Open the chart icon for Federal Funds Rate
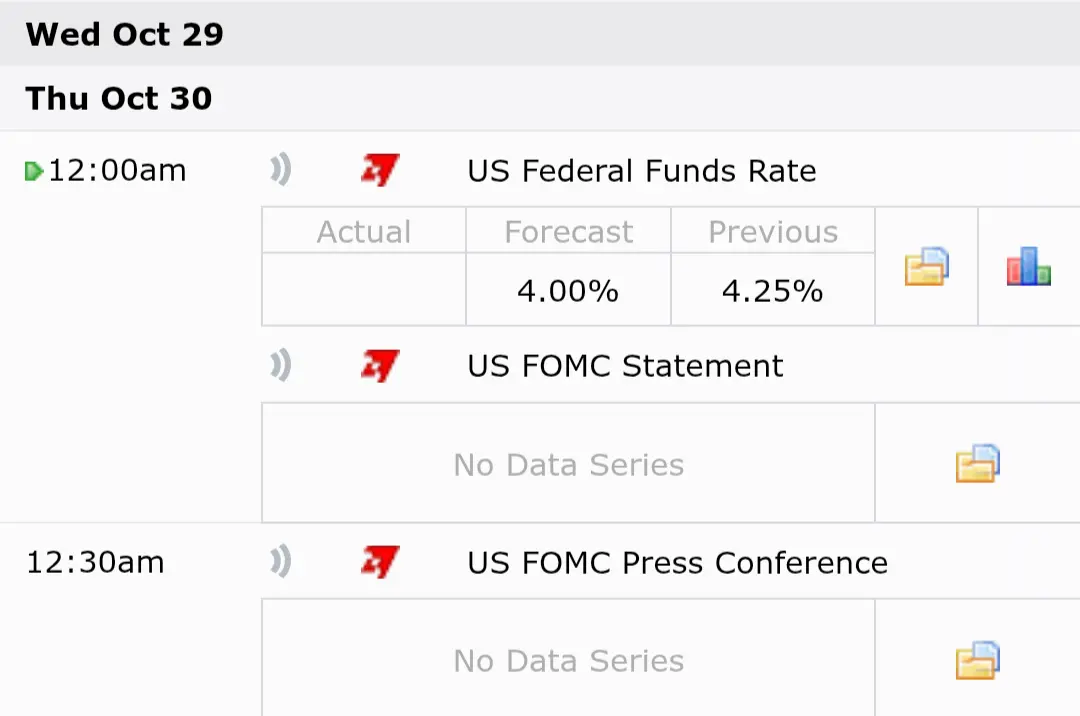 tap(1028, 267)
